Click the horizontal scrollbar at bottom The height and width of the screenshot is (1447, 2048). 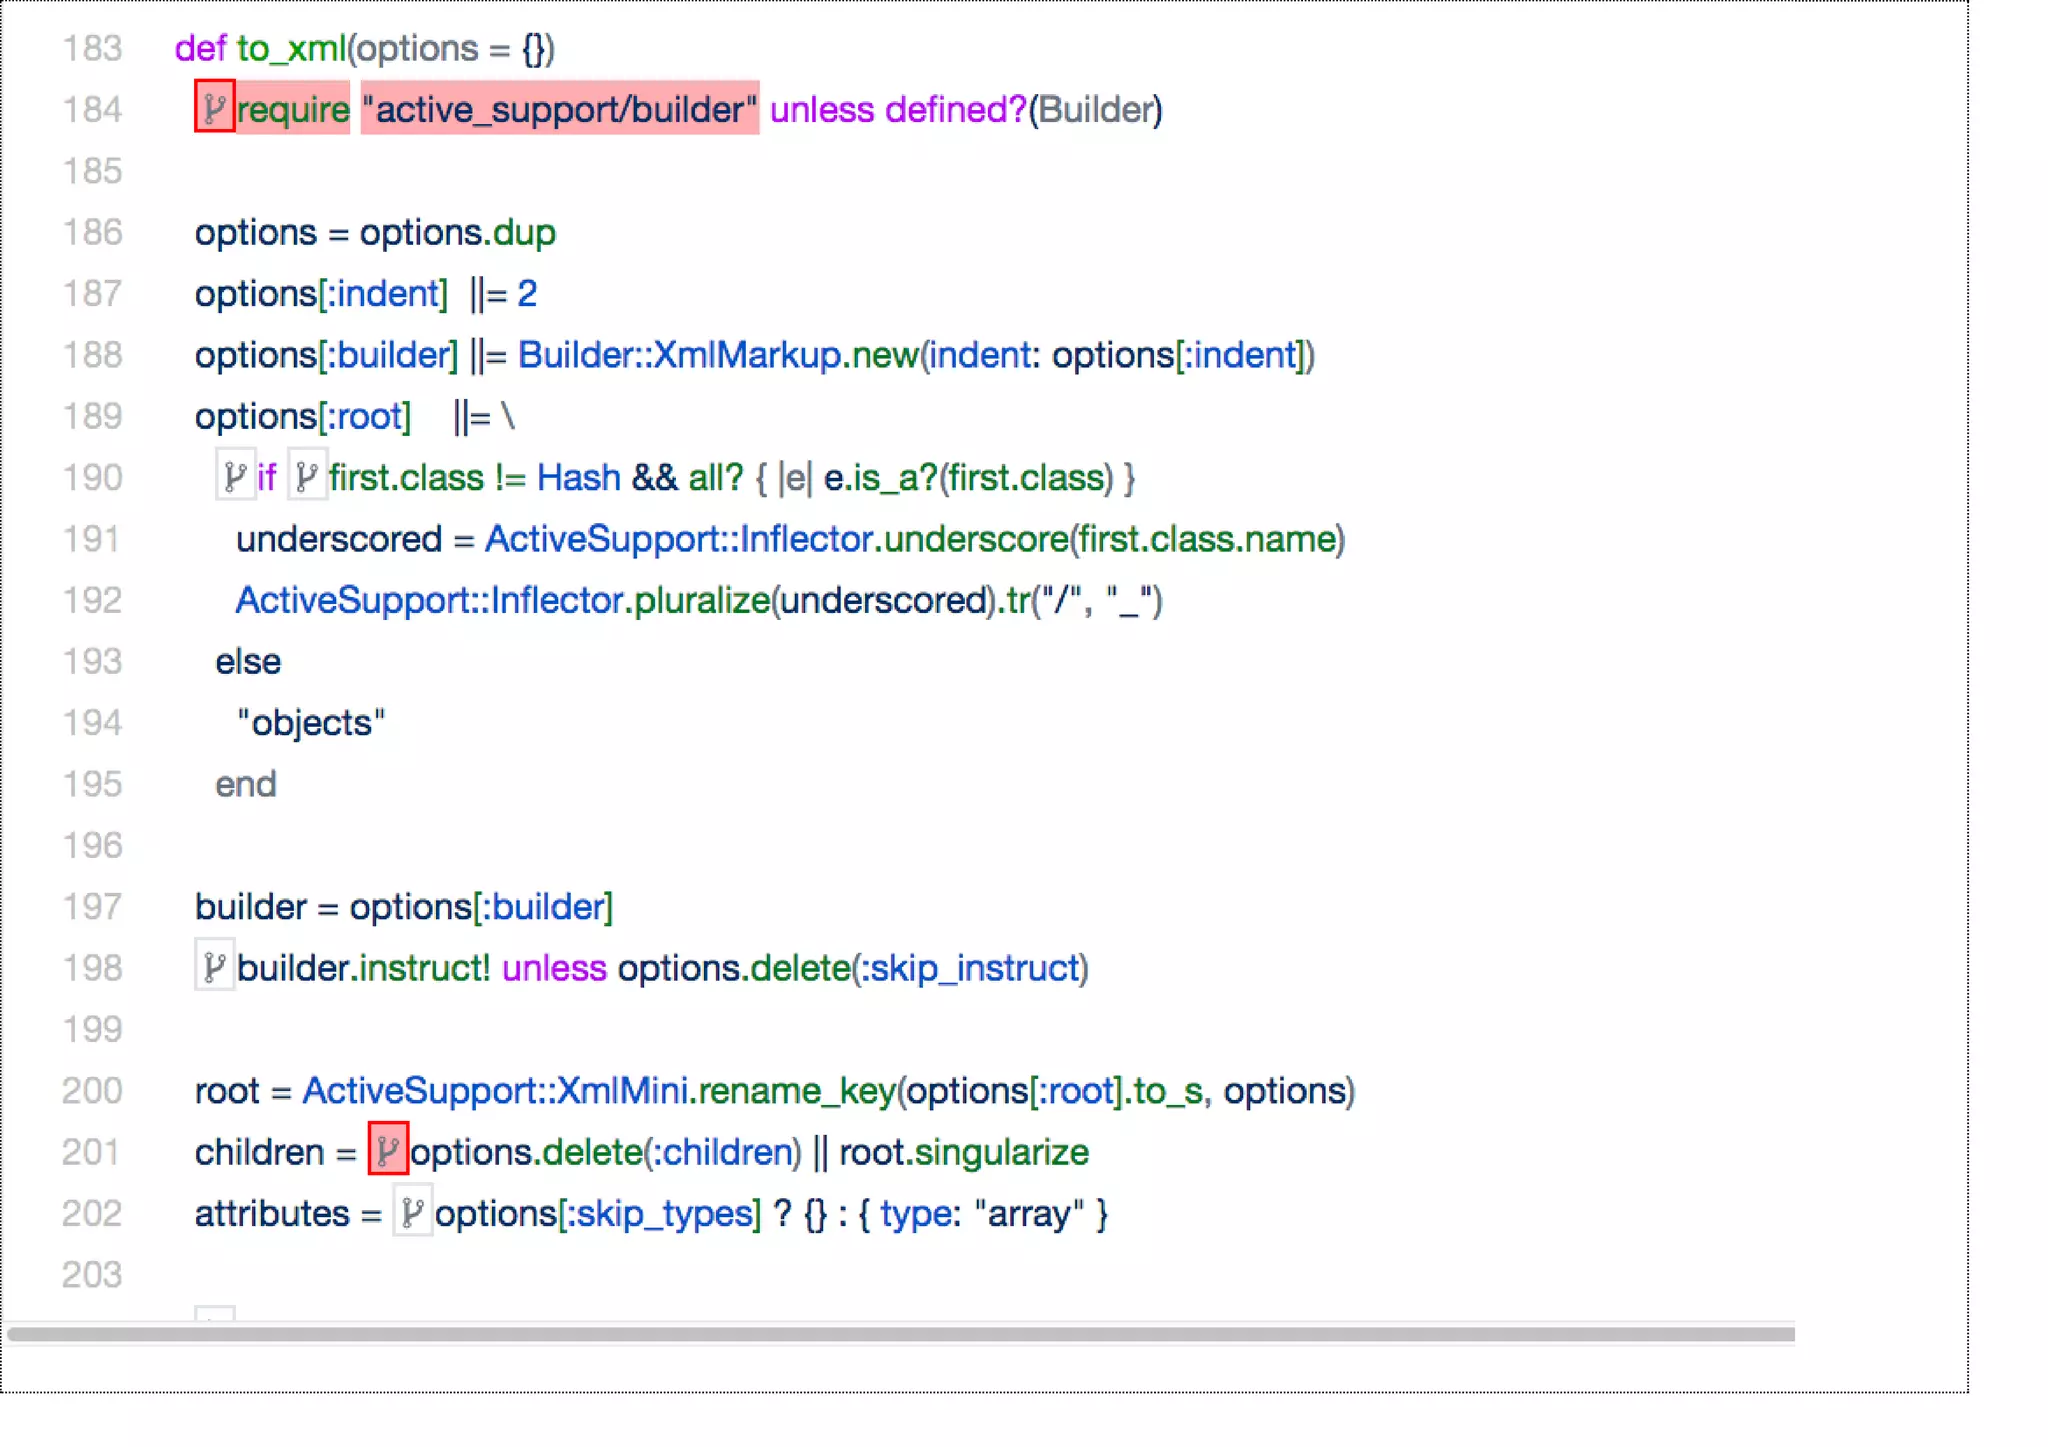click(900, 1334)
